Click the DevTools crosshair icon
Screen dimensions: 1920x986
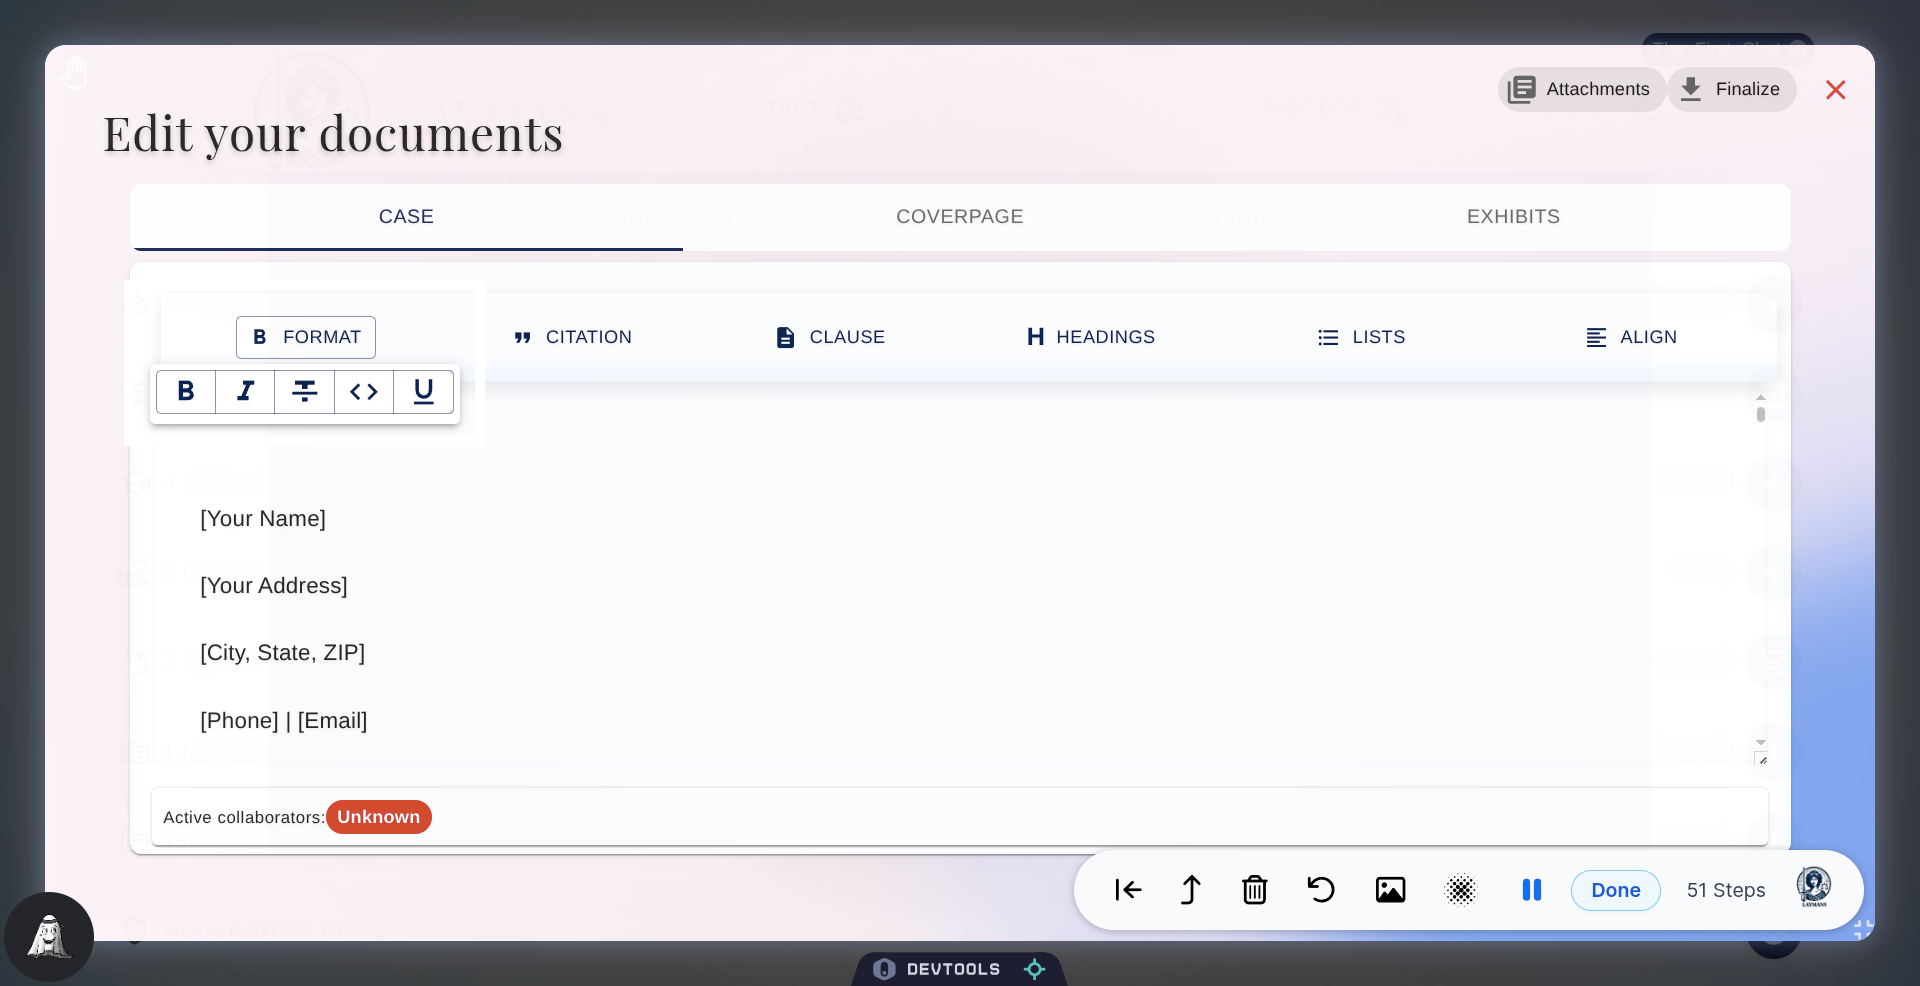[x=1034, y=968]
